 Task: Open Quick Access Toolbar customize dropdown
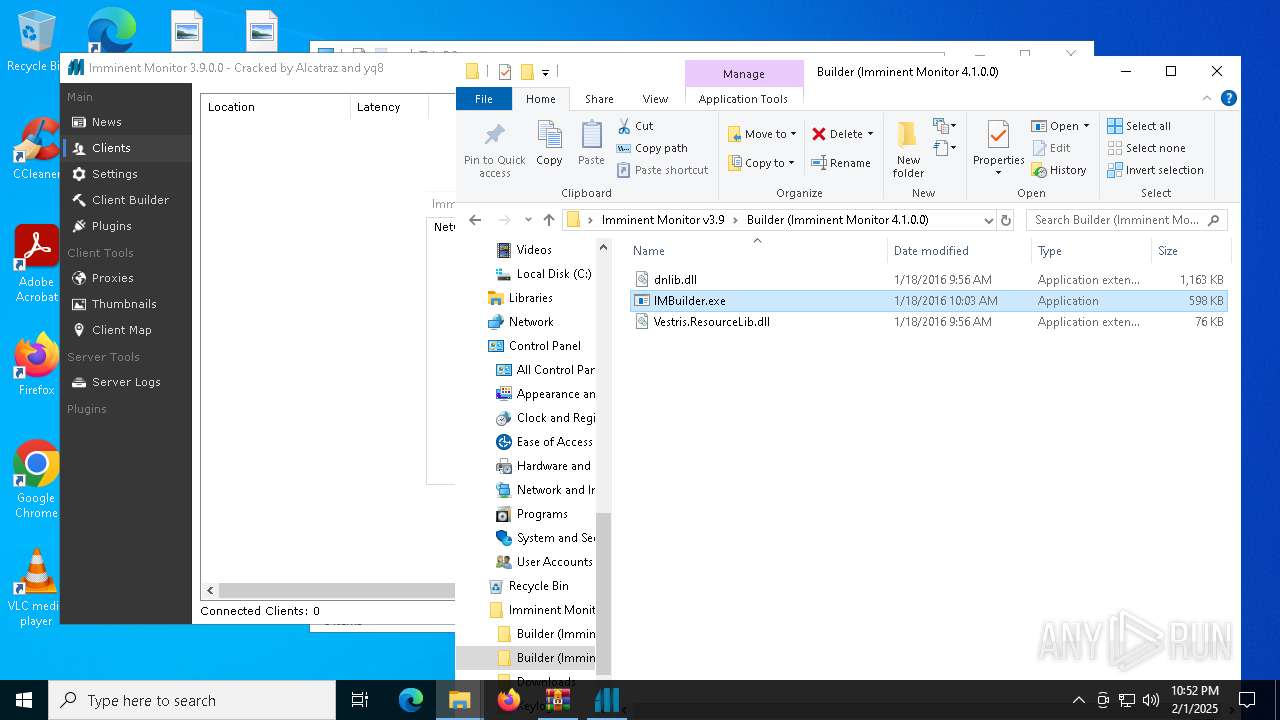click(545, 72)
